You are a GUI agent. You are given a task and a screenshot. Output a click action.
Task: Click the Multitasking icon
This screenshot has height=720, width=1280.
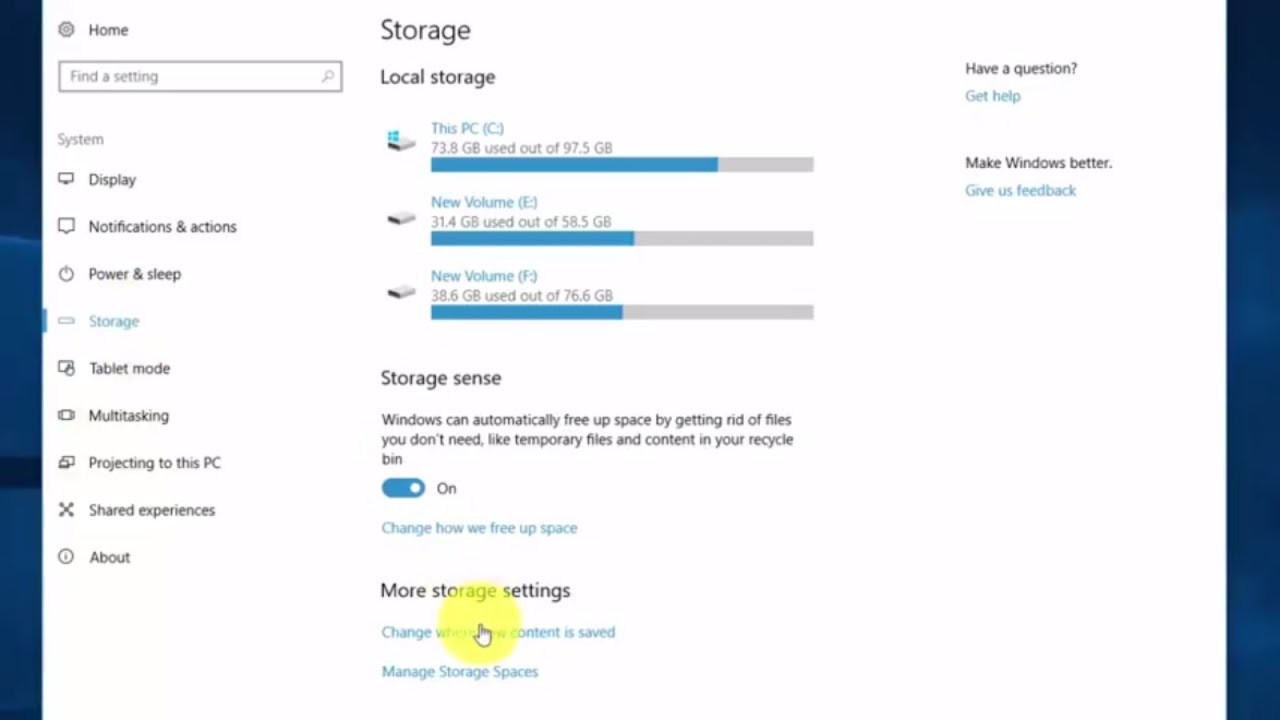[x=66, y=415]
